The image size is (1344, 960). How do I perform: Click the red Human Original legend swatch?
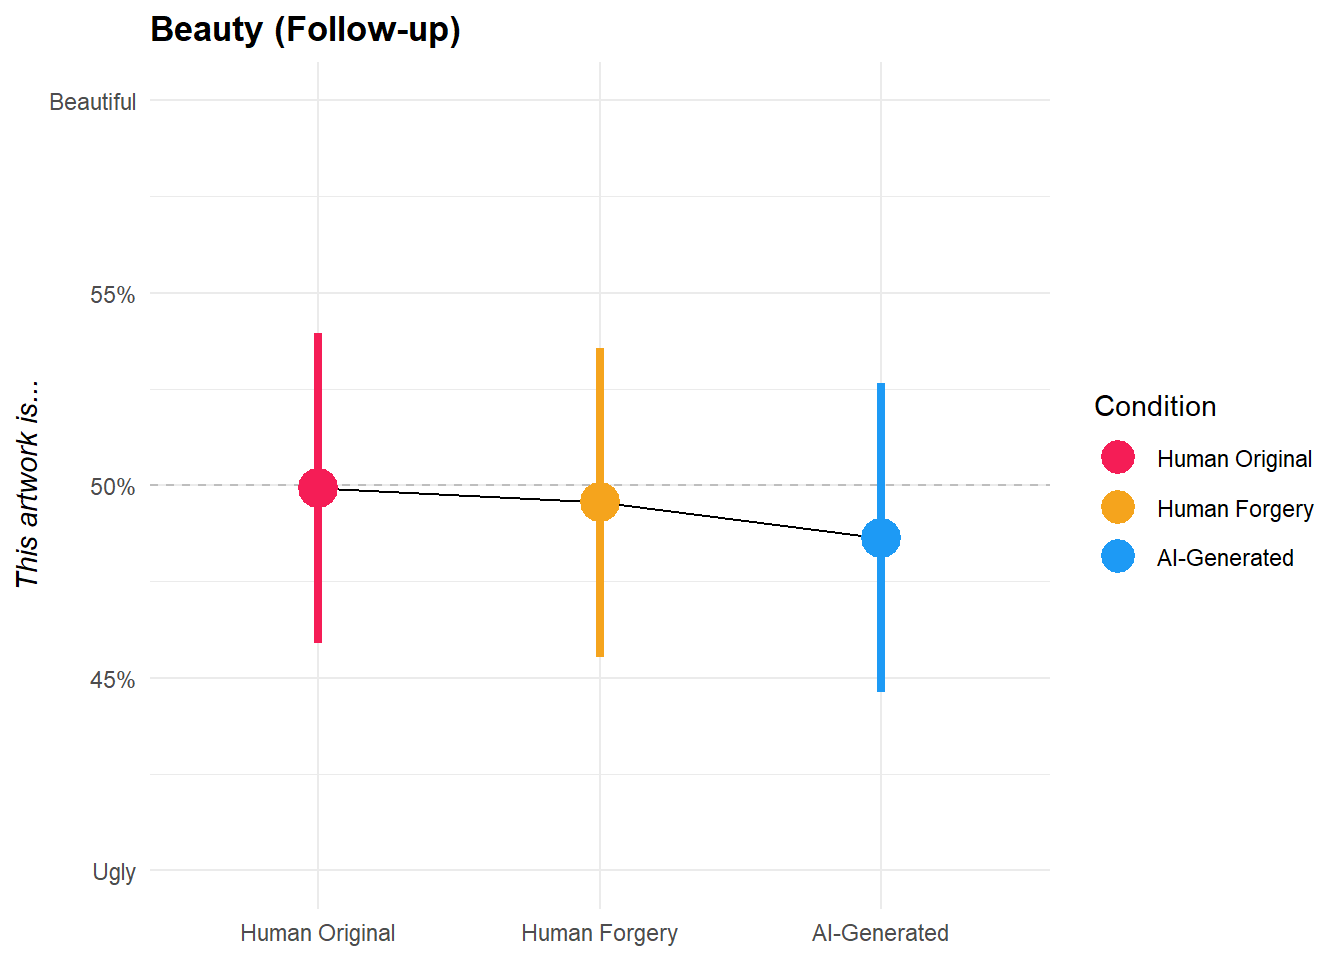[1117, 458]
